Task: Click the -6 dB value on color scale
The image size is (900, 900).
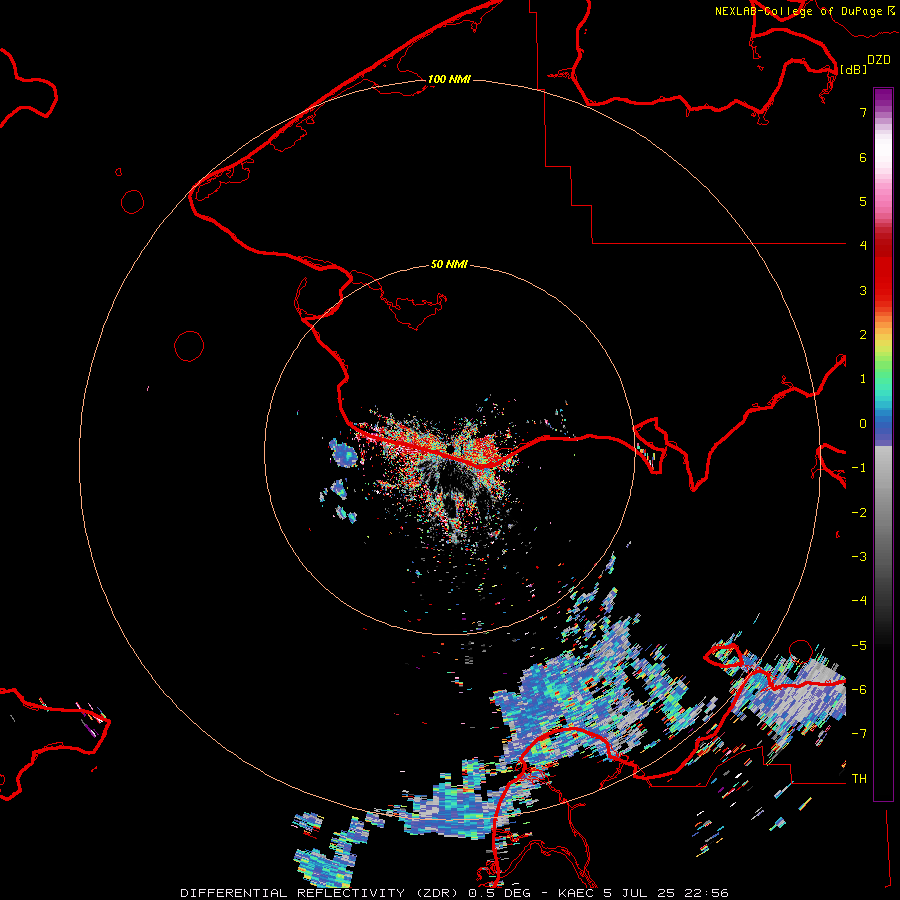Action: coord(859,690)
